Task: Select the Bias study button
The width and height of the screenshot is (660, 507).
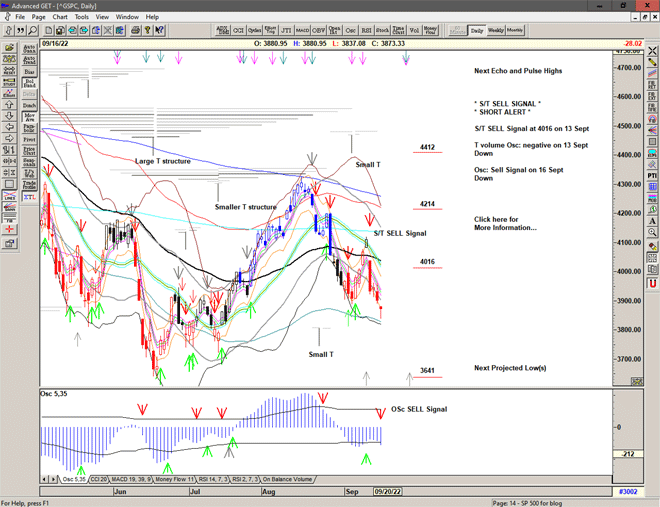Action: (x=29, y=72)
